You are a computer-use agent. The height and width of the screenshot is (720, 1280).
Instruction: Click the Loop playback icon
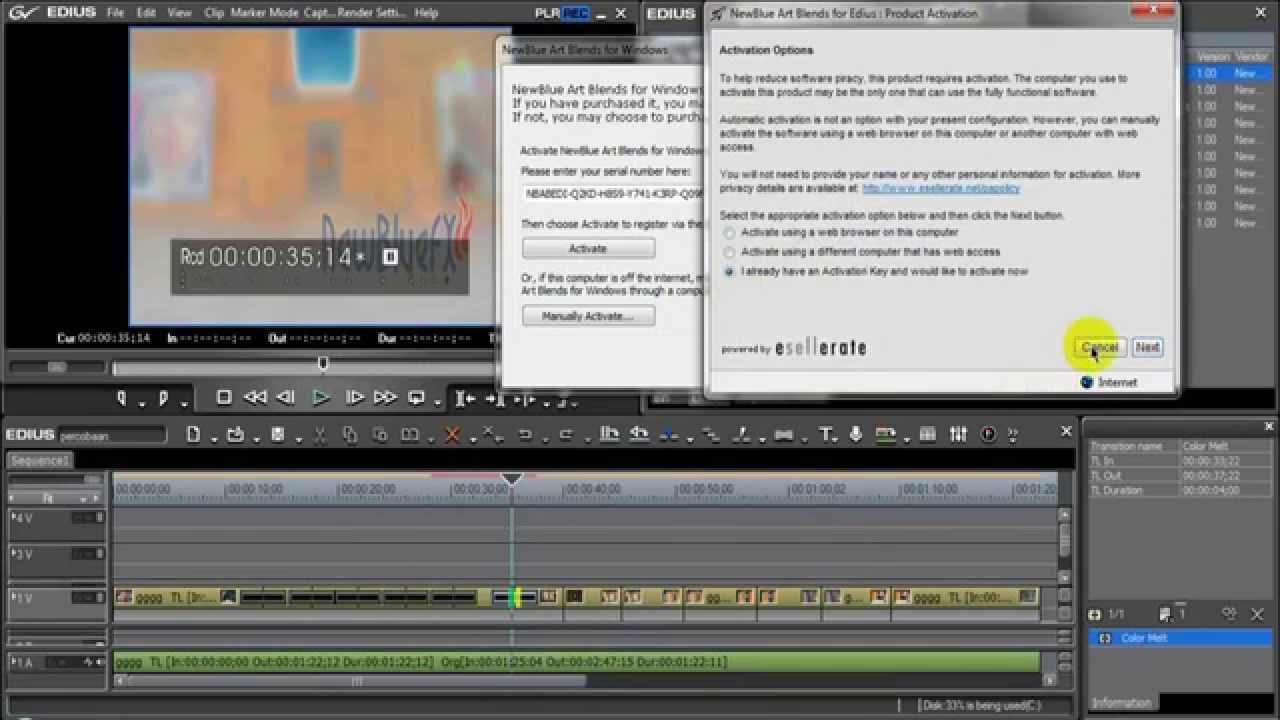tap(416, 397)
